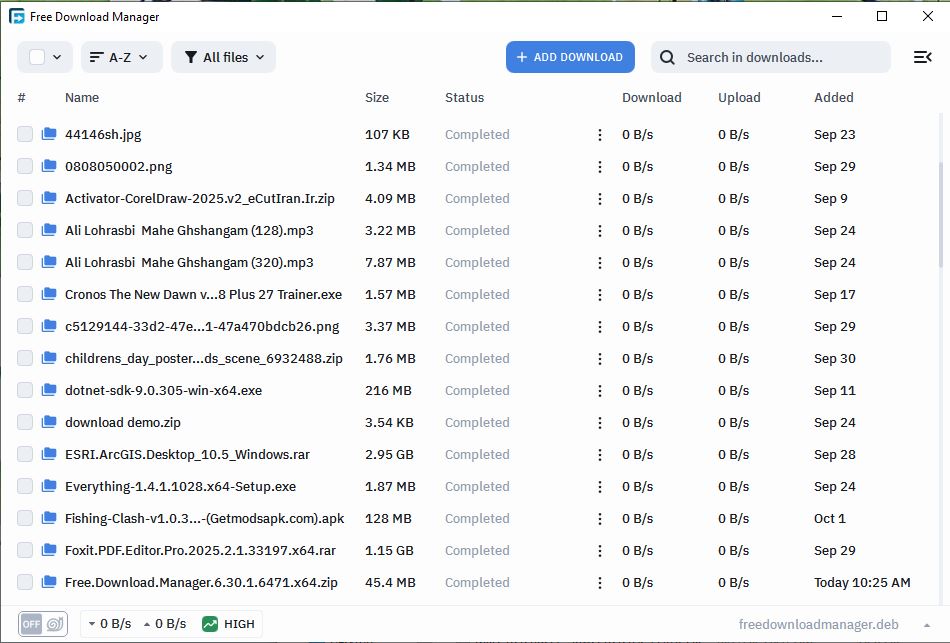Click the folder icon for Foxit.PDF.Editor.Pro rar
The height and width of the screenshot is (643, 950).
pos(49,550)
